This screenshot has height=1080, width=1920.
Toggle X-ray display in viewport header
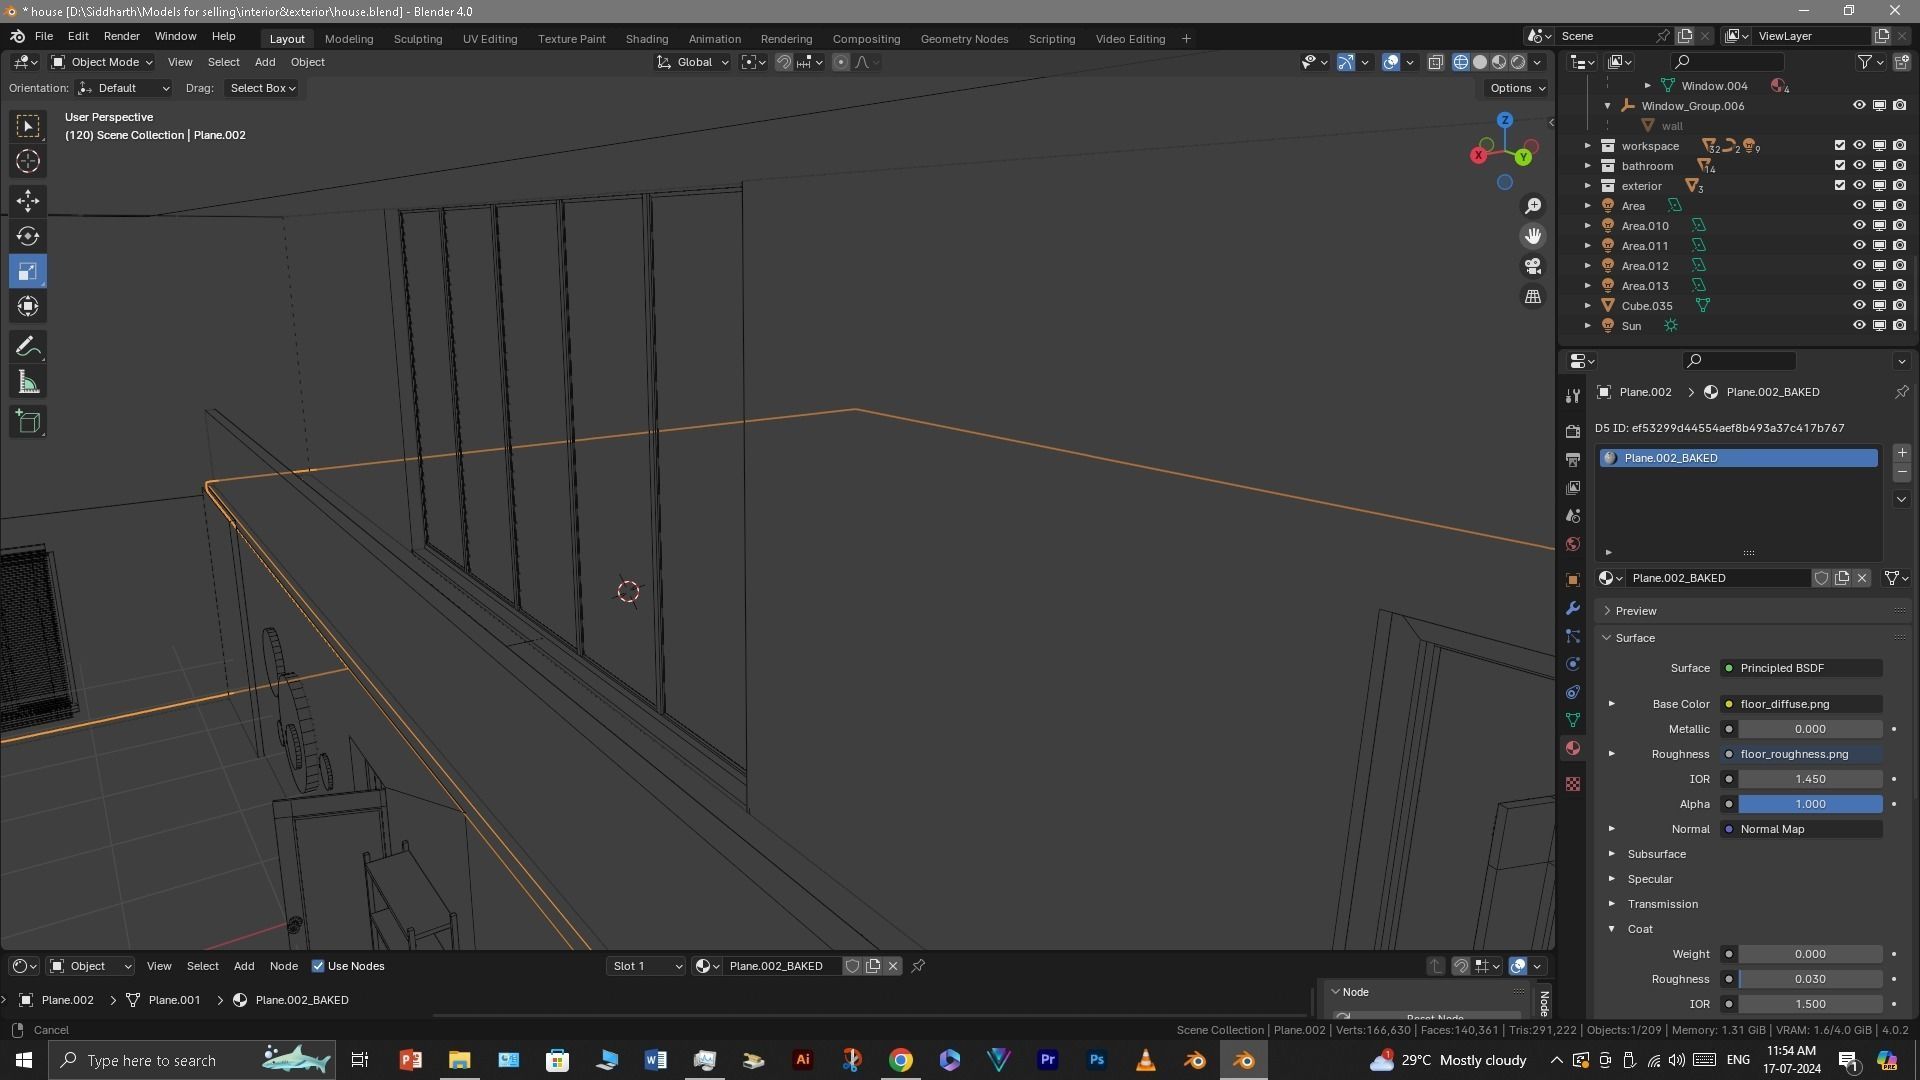[x=1435, y=62]
